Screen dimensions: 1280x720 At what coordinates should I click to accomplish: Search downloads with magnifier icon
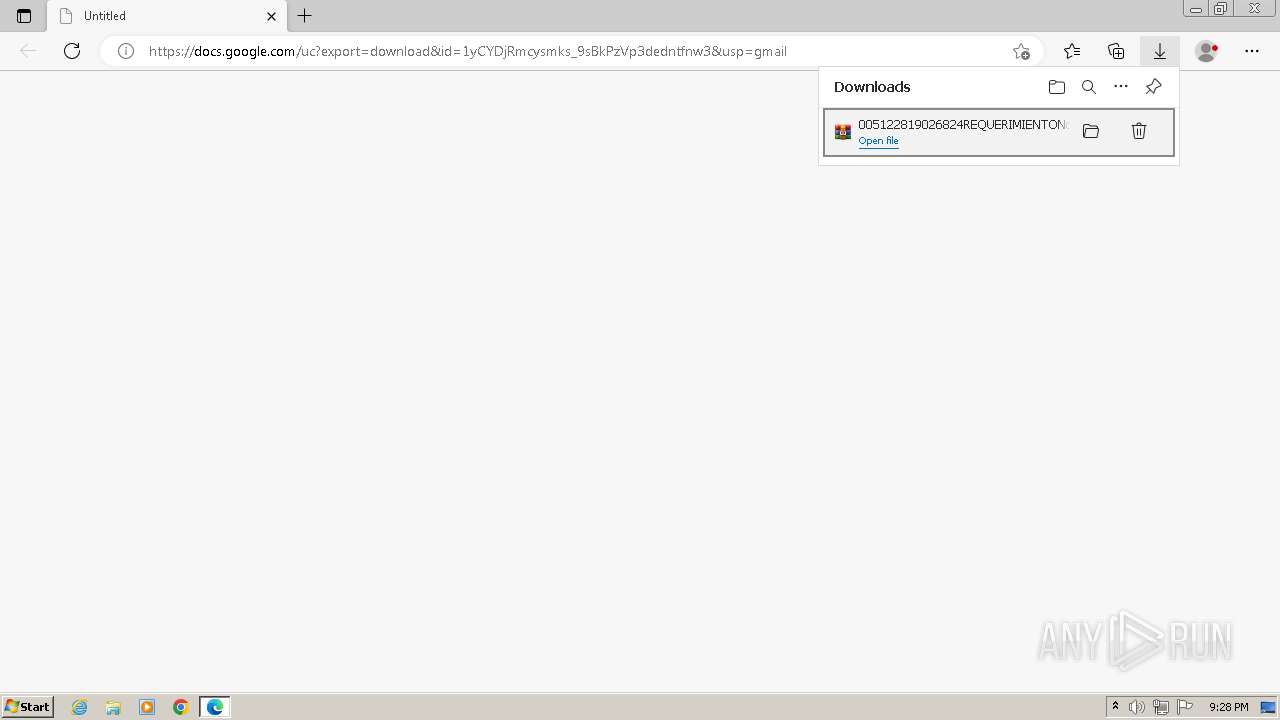tap(1089, 87)
